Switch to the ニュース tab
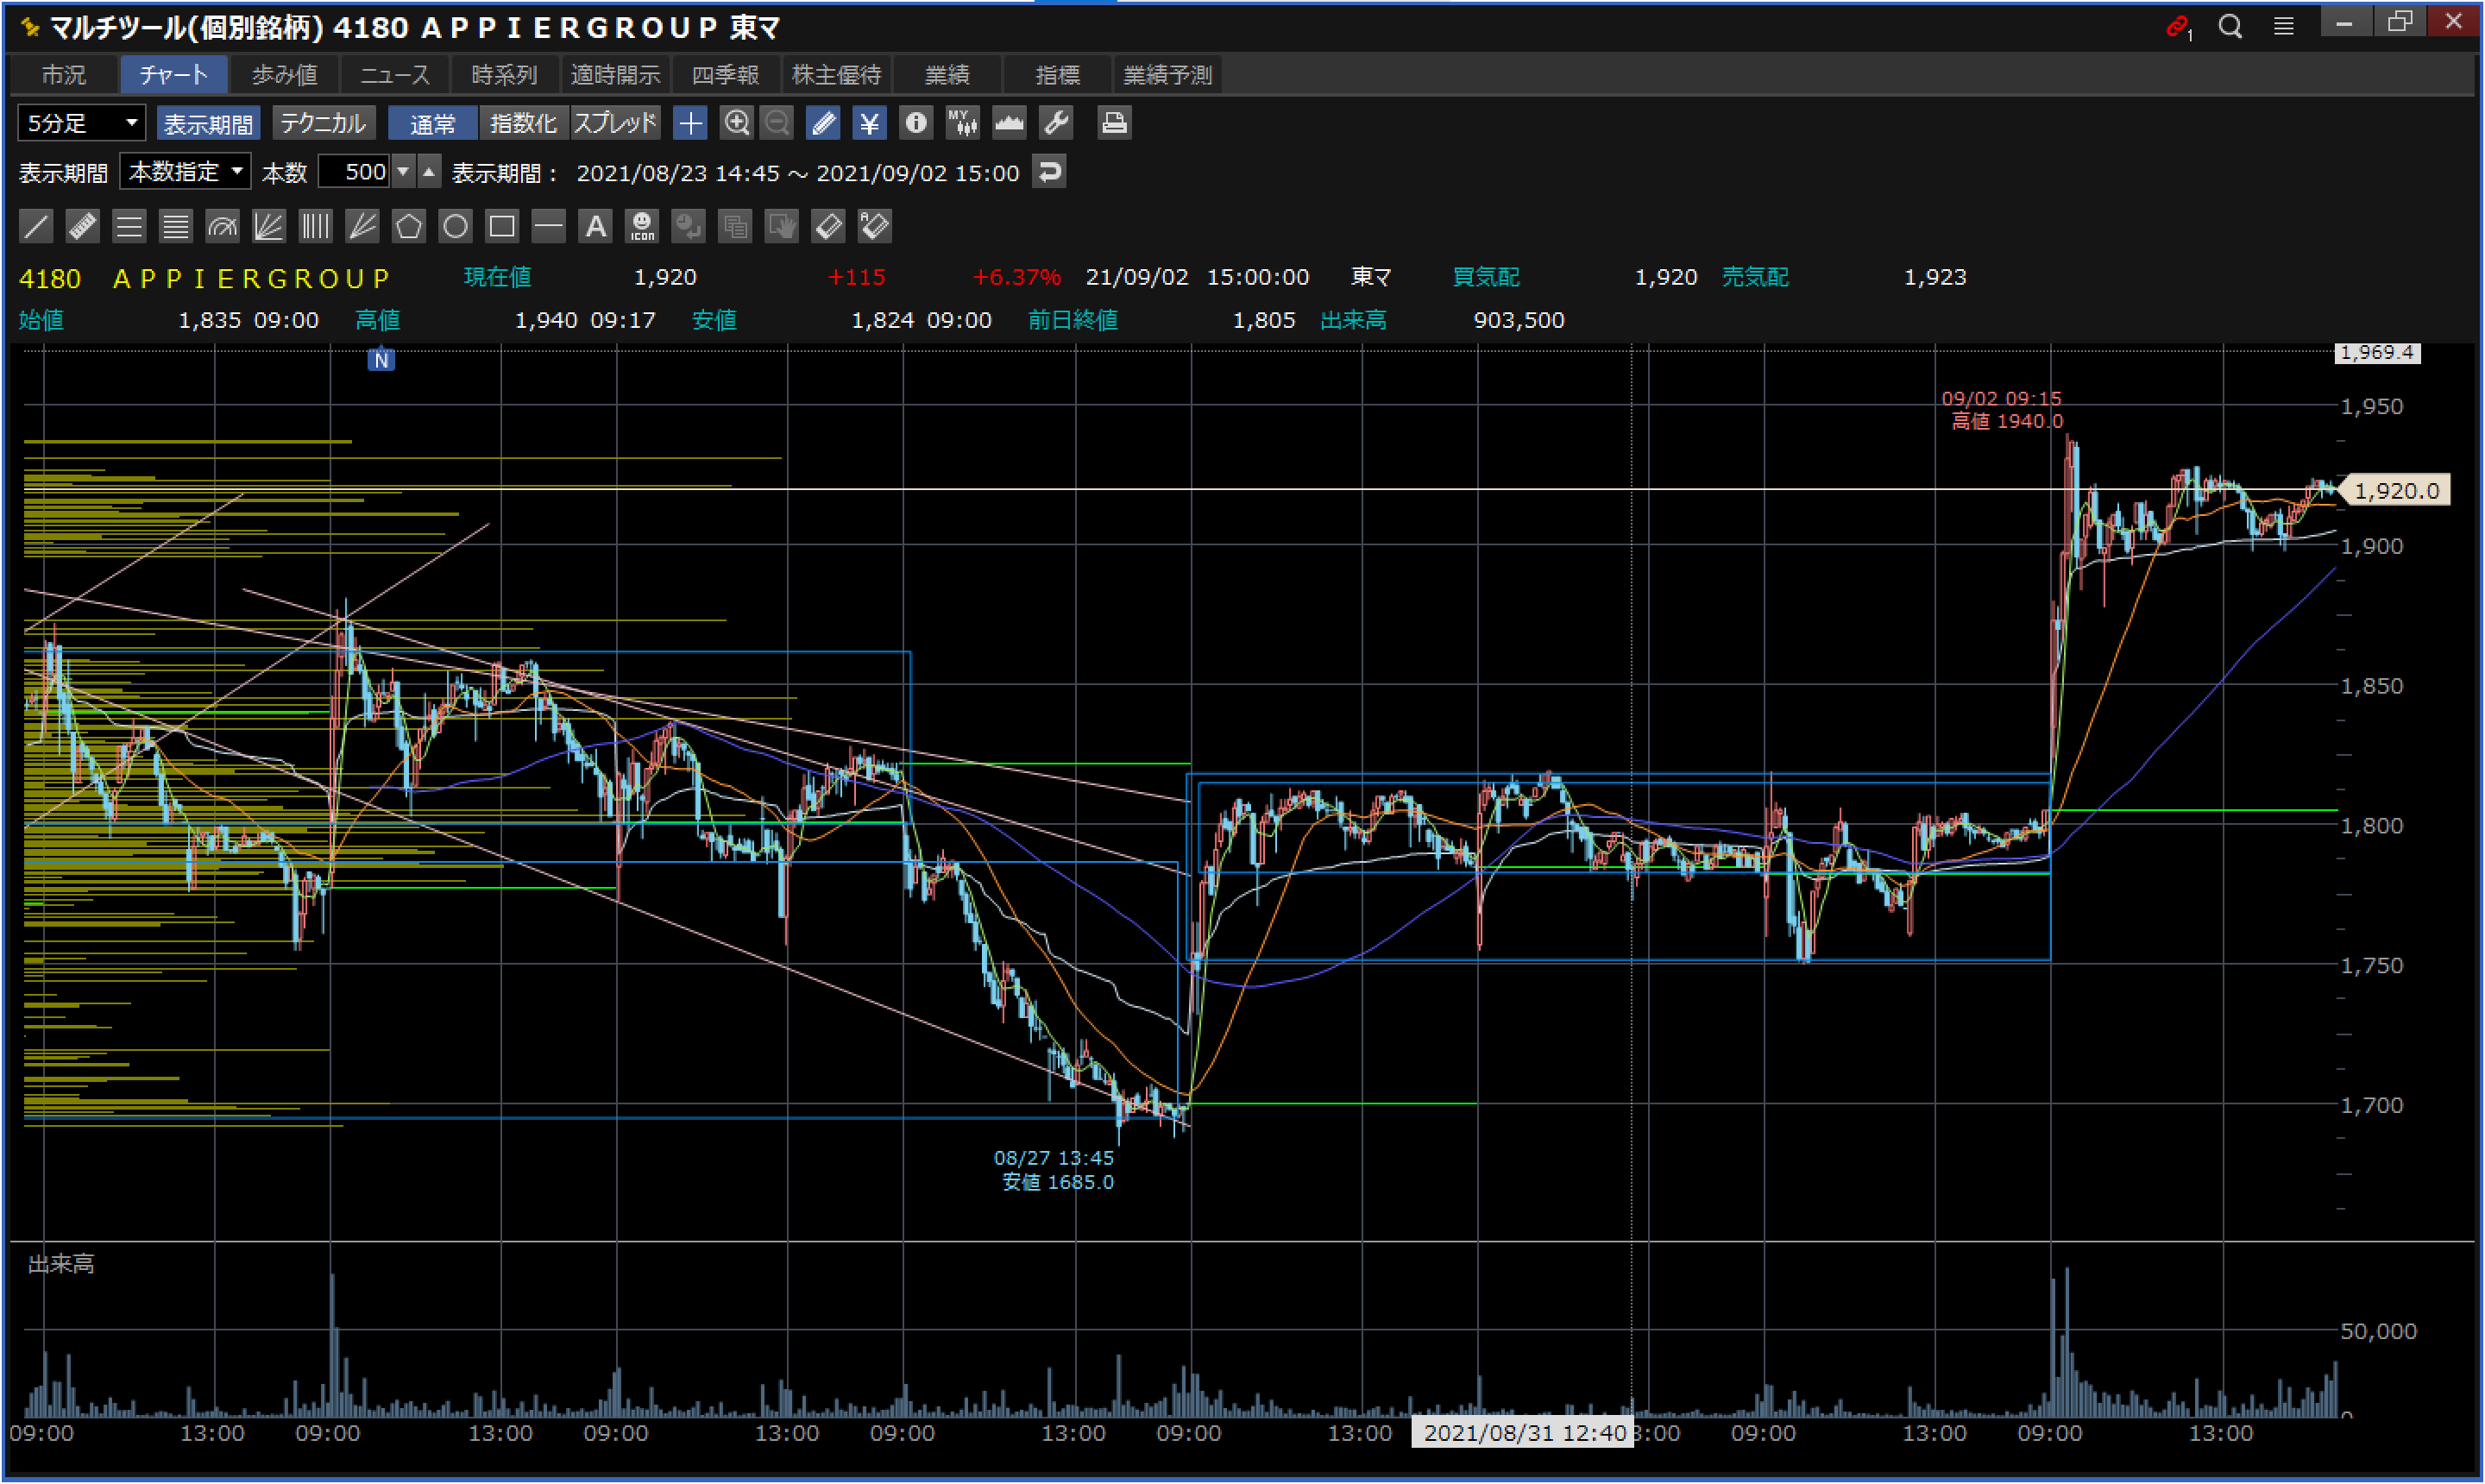The height and width of the screenshot is (1484, 2485). (394, 75)
